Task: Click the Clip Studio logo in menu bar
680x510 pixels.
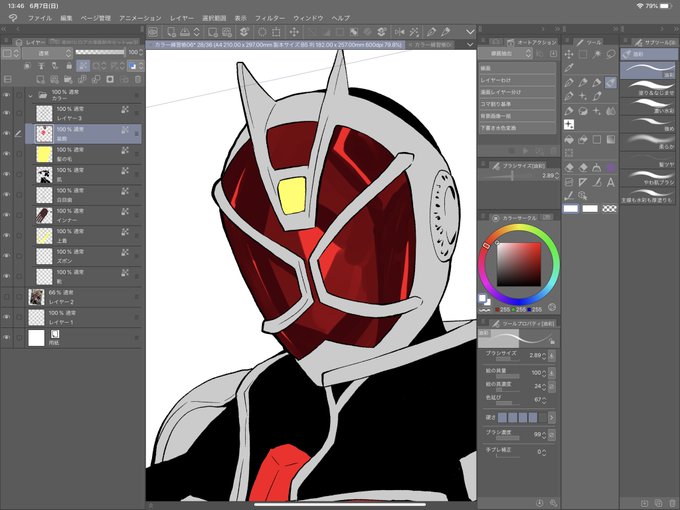Action: point(13,18)
